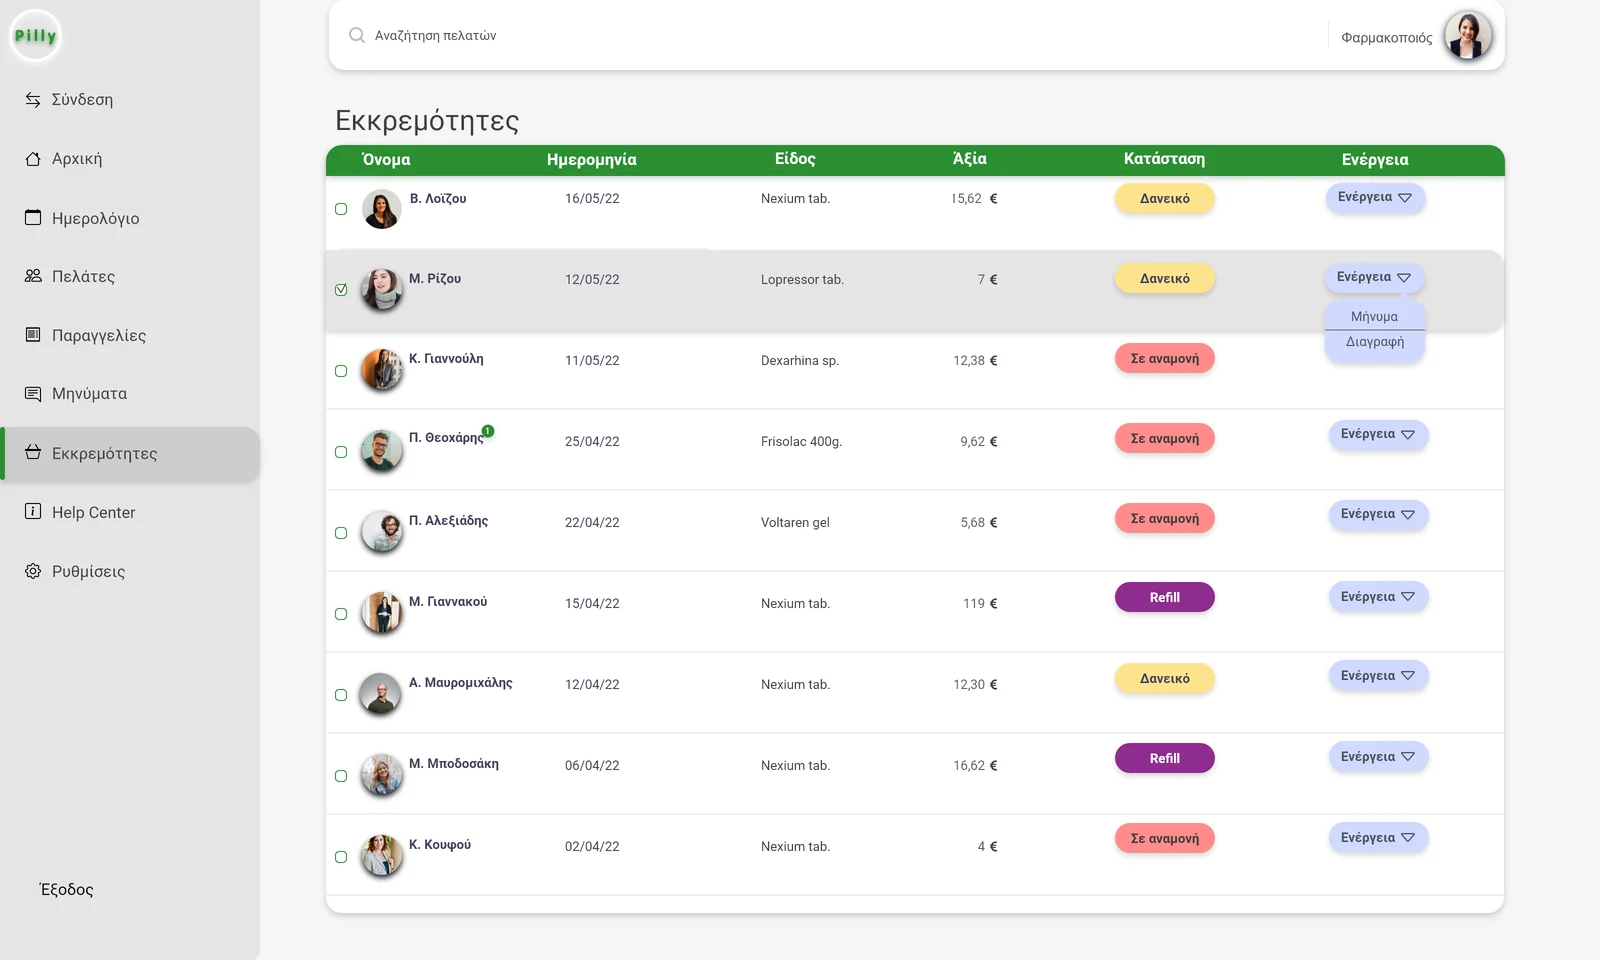Open Π. Αλεξιάδης avatar photo
Viewport: 1600px width, 960px height.
(381, 532)
